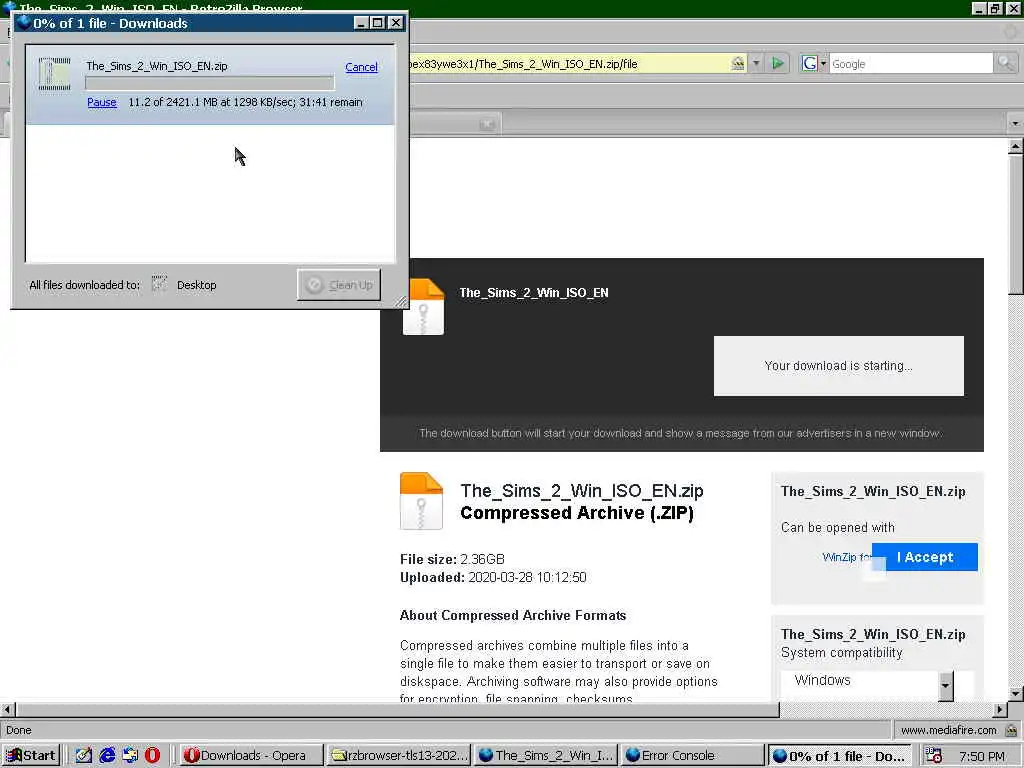
Task: Click 'www.mediafire.com' in status bar
Action: 948,730
